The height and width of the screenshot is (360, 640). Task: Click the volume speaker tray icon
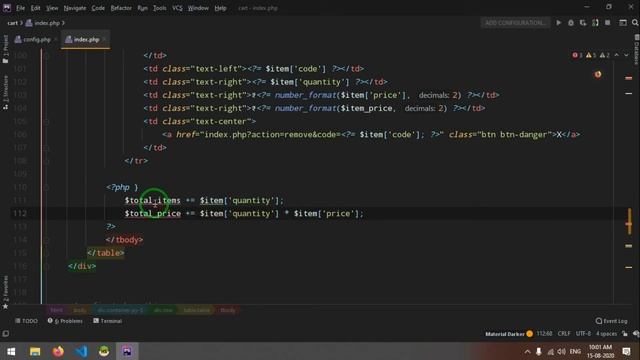point(562,351)
